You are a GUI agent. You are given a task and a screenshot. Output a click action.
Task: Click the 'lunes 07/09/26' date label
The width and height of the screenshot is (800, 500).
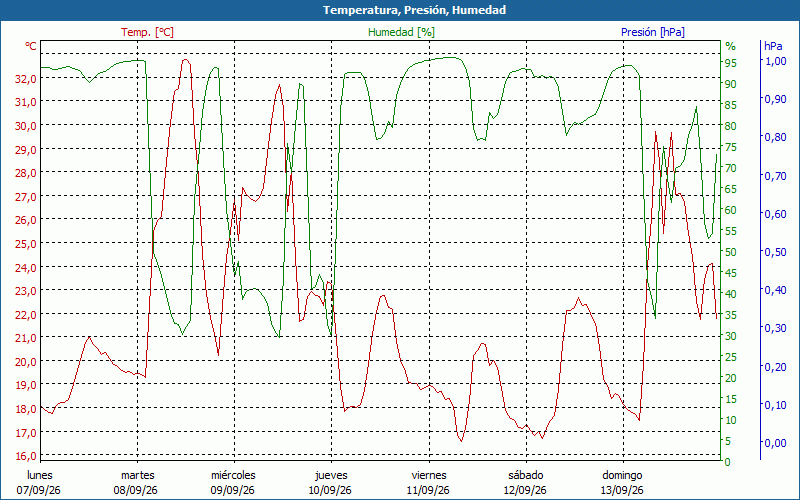point(39,483)
